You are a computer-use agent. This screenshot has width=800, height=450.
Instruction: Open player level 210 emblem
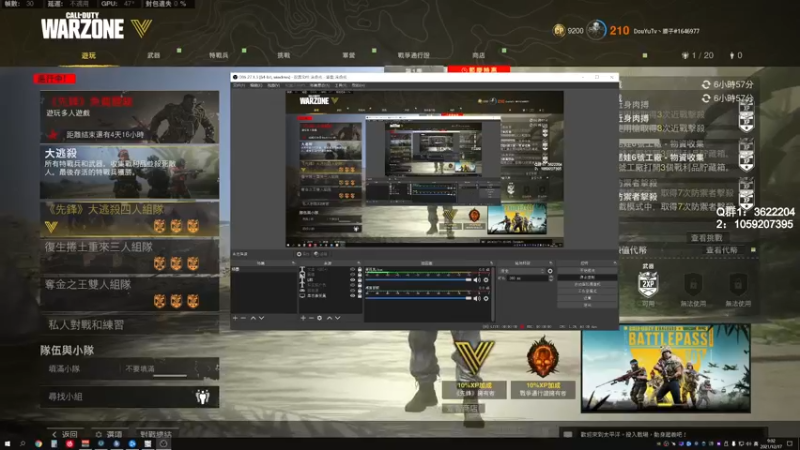[595, 30]
